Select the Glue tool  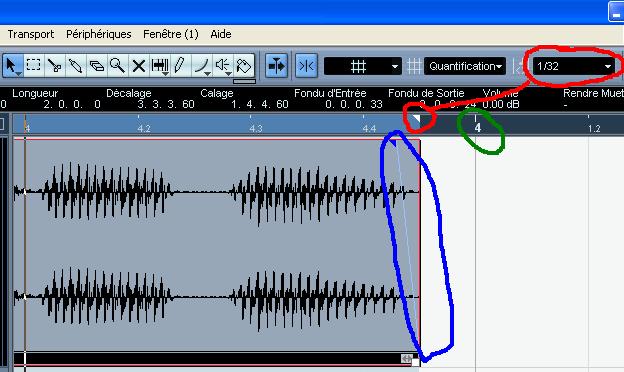tap(76, 66)
